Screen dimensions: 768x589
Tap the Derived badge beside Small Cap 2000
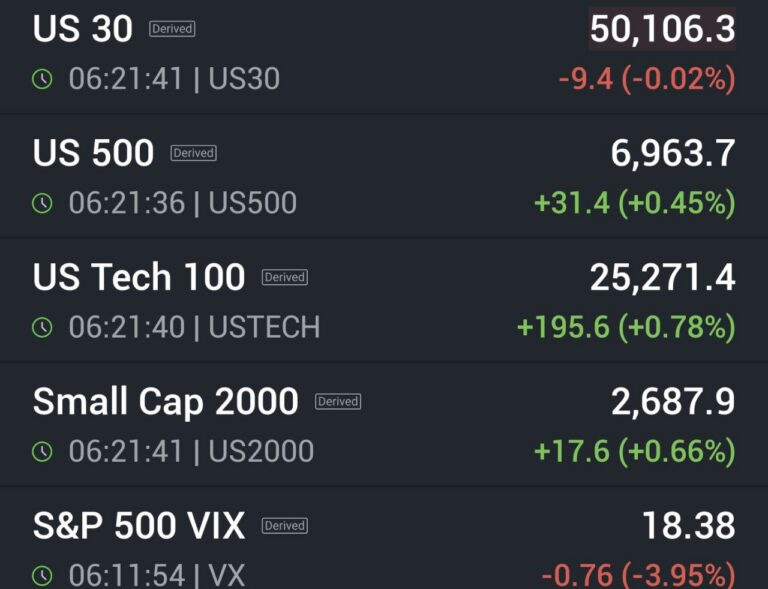(338, 401)
